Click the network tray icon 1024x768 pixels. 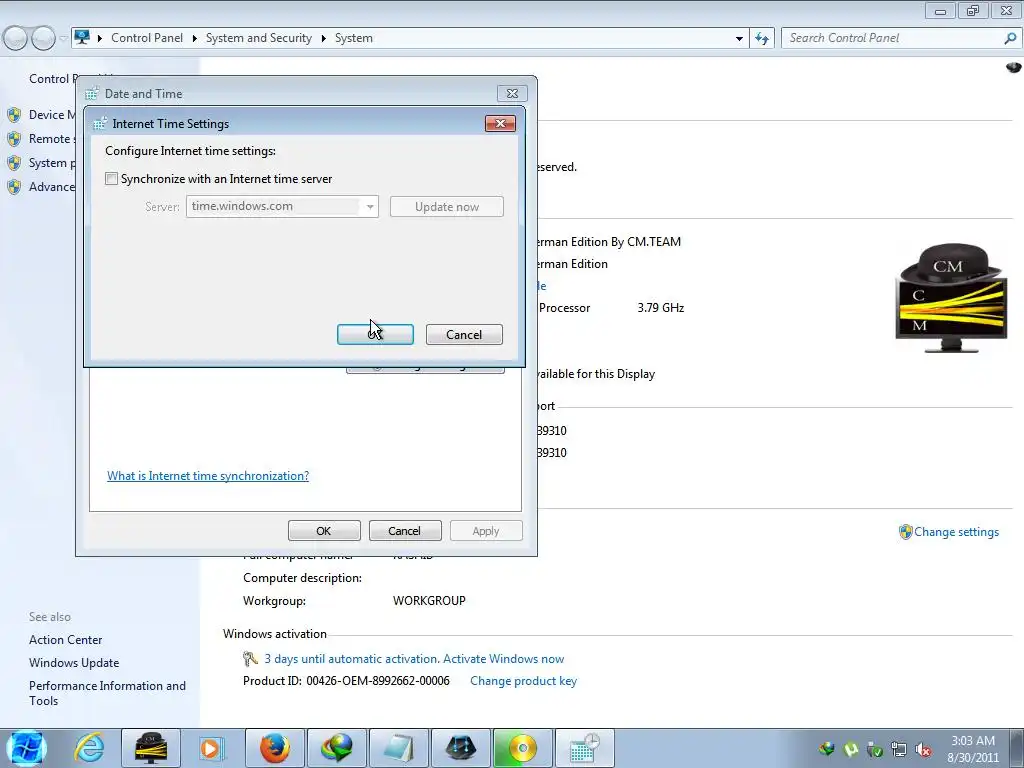coord(899,749)
